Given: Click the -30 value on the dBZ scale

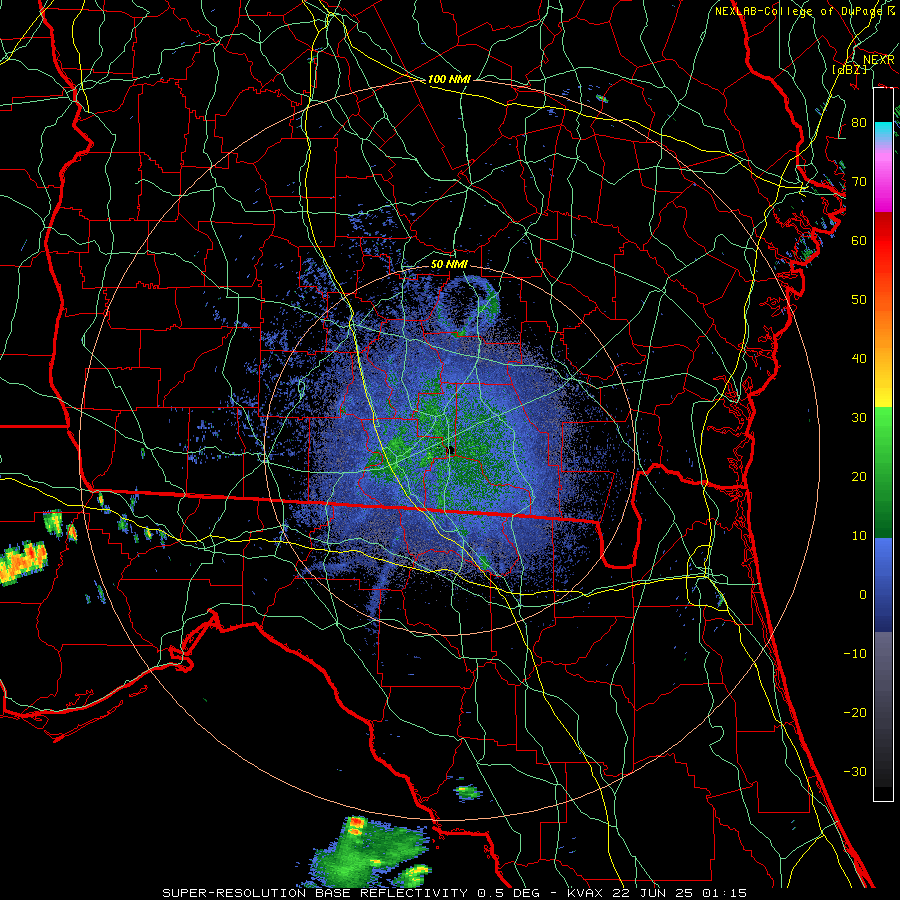Looking at the screenshot, I should click(x=855, y=771).
